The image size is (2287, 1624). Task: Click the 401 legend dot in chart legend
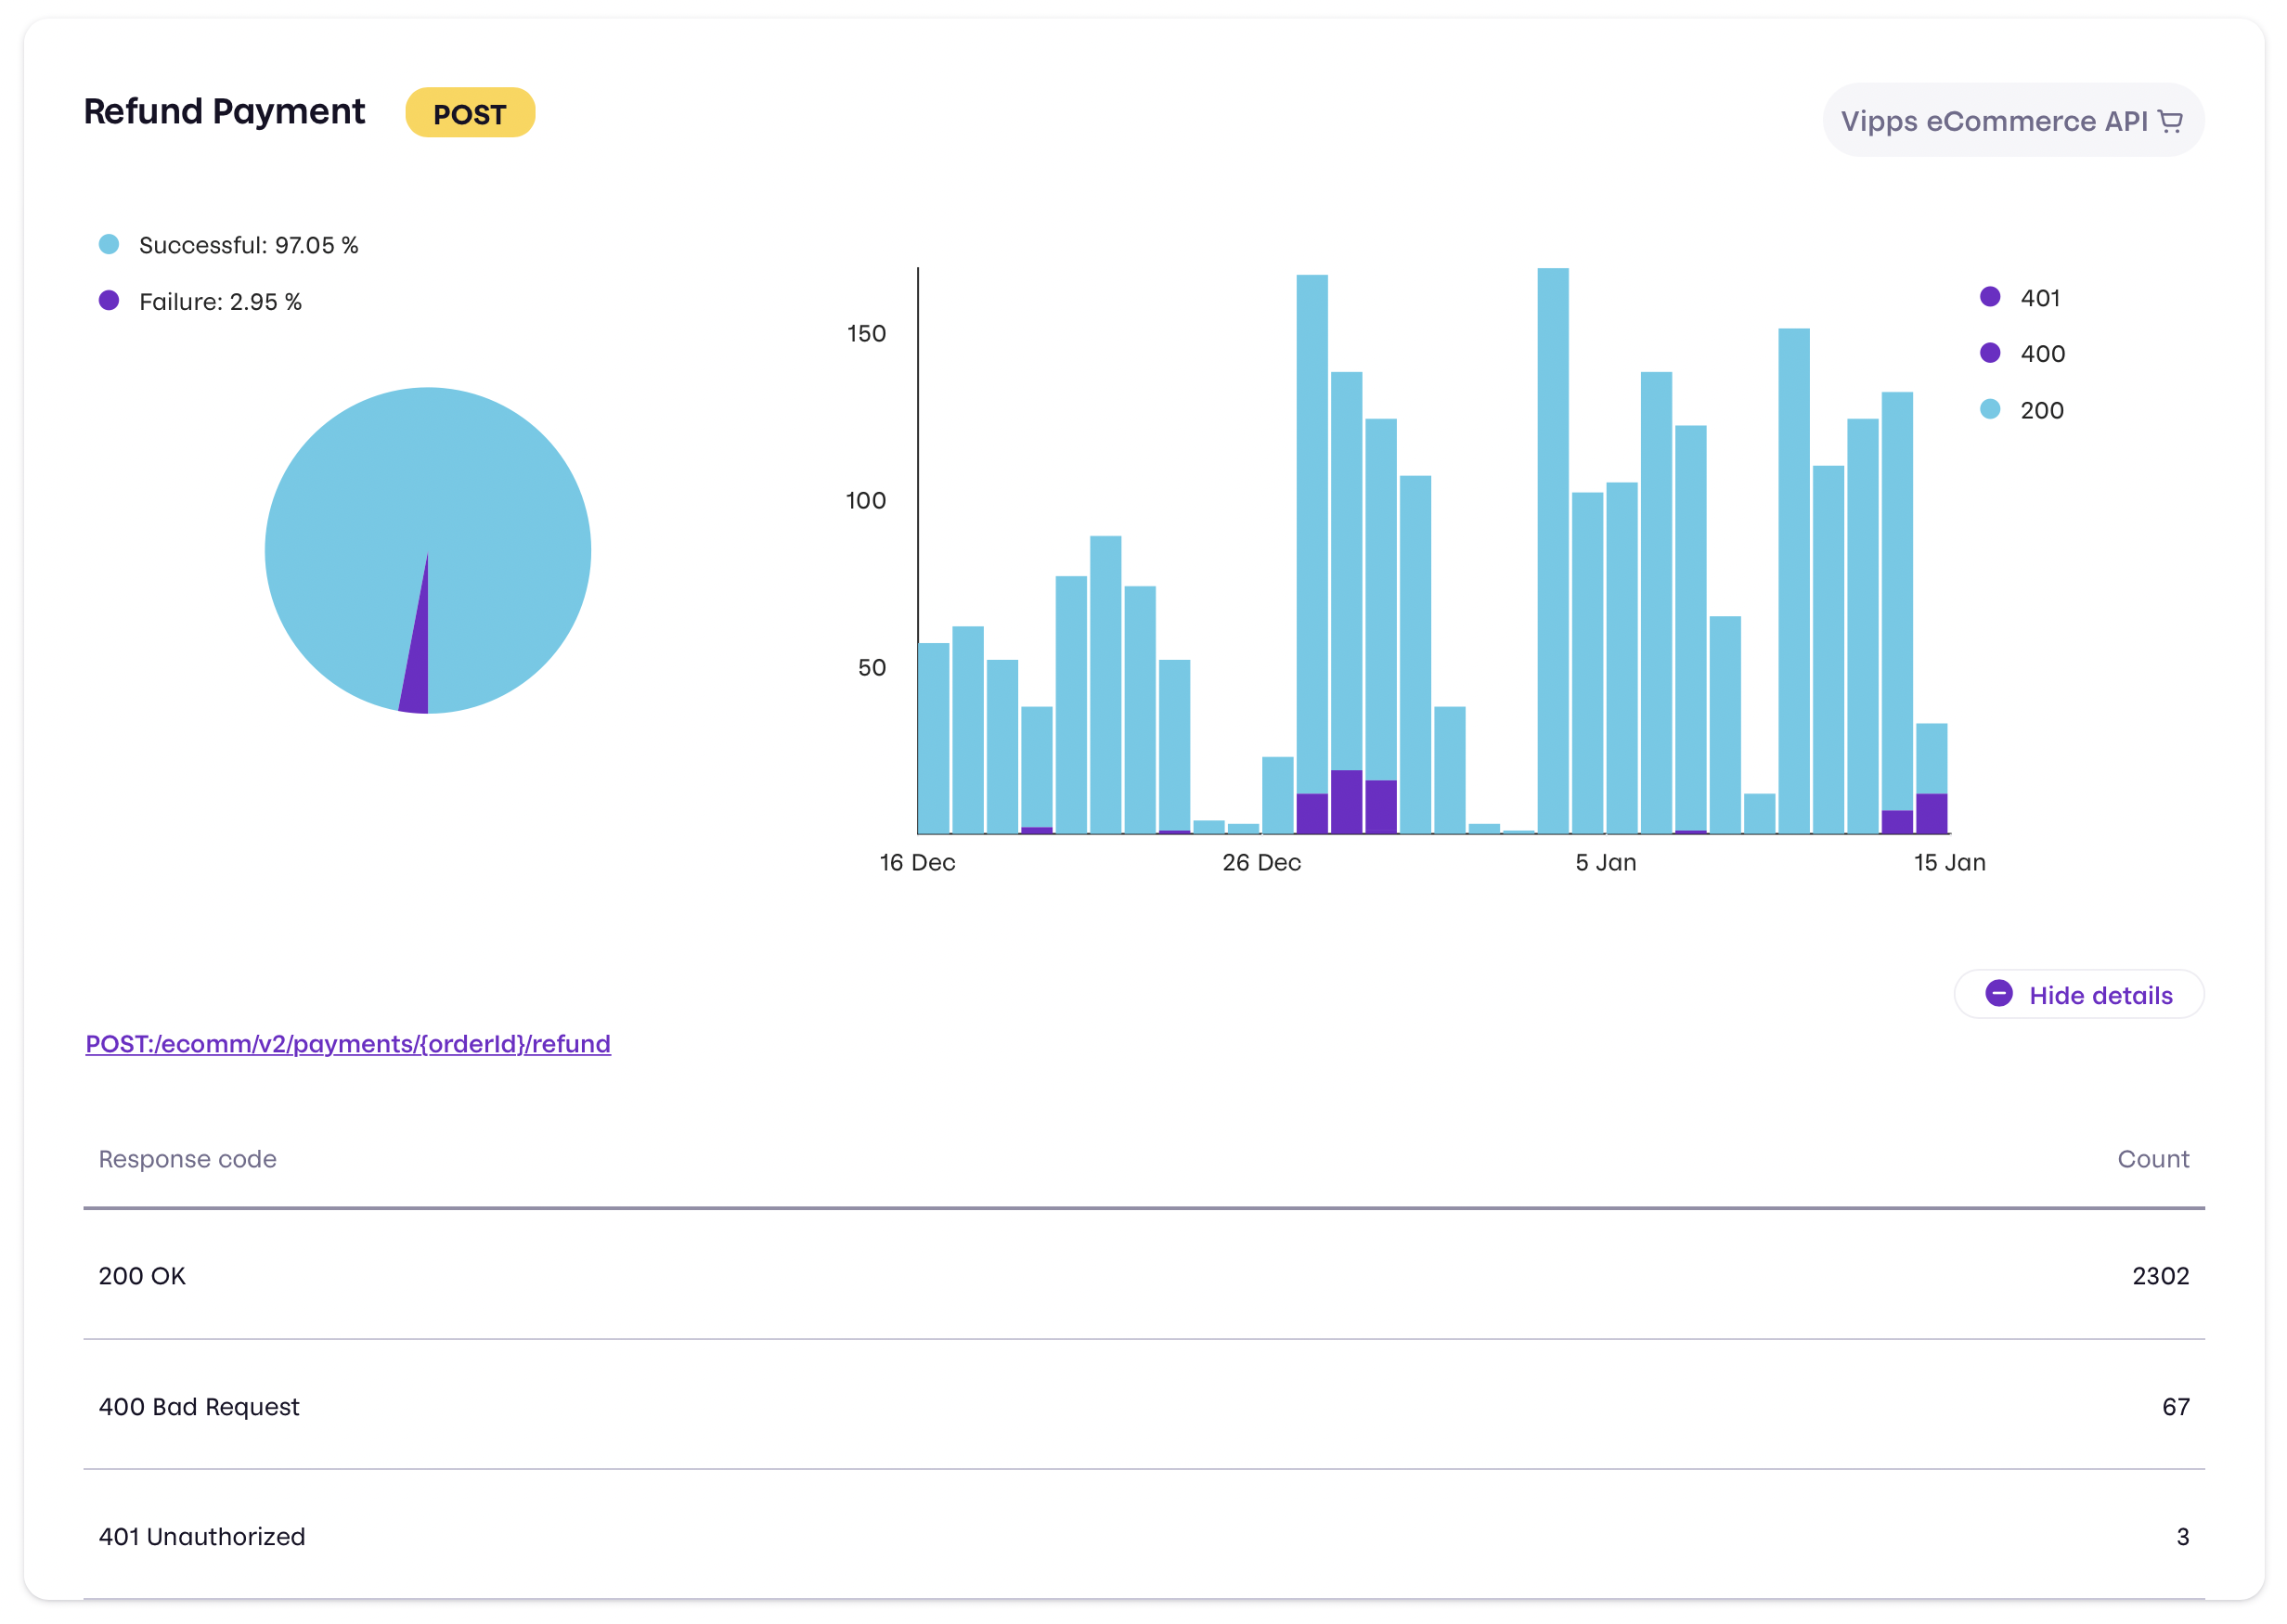[x=1991, y=297]
